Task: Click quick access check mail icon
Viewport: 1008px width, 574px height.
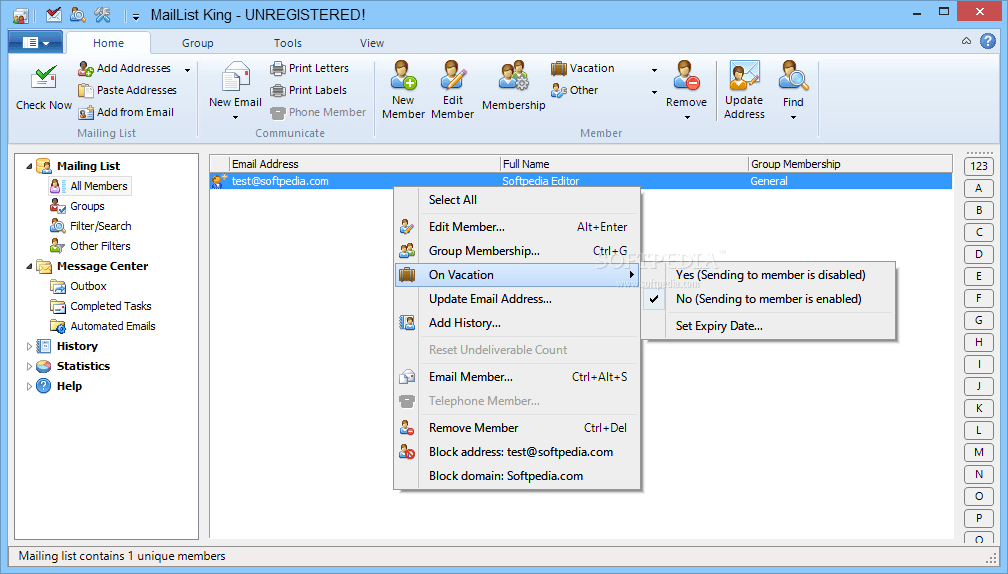Action: (x=54, y=14)
